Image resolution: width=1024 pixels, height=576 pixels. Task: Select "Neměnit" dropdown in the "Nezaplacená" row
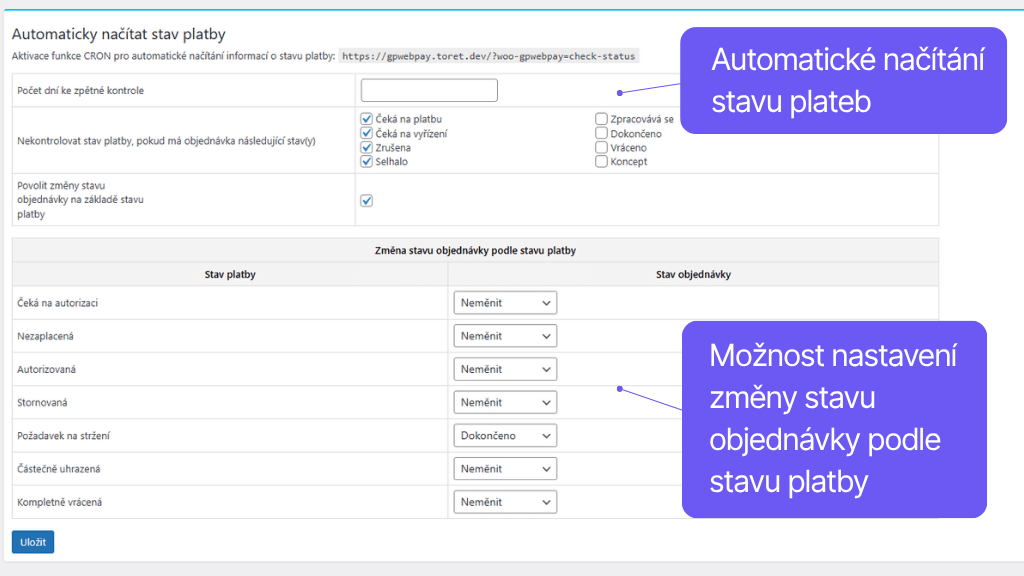505,335
